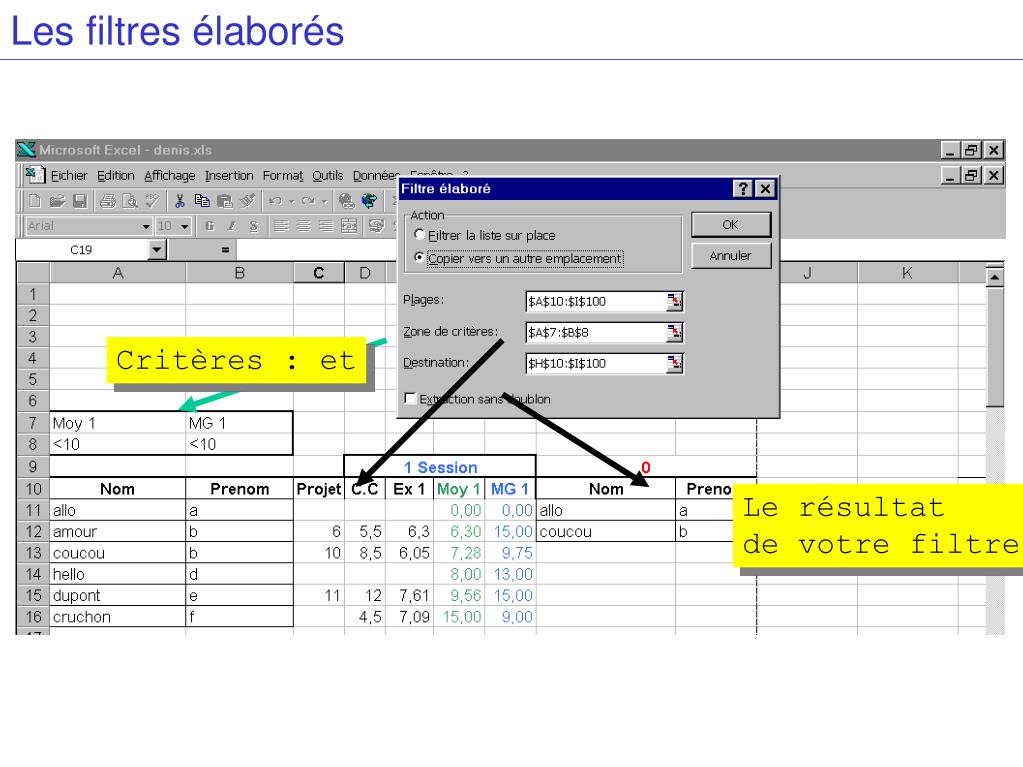Click the Destination input field

(596, 363)
